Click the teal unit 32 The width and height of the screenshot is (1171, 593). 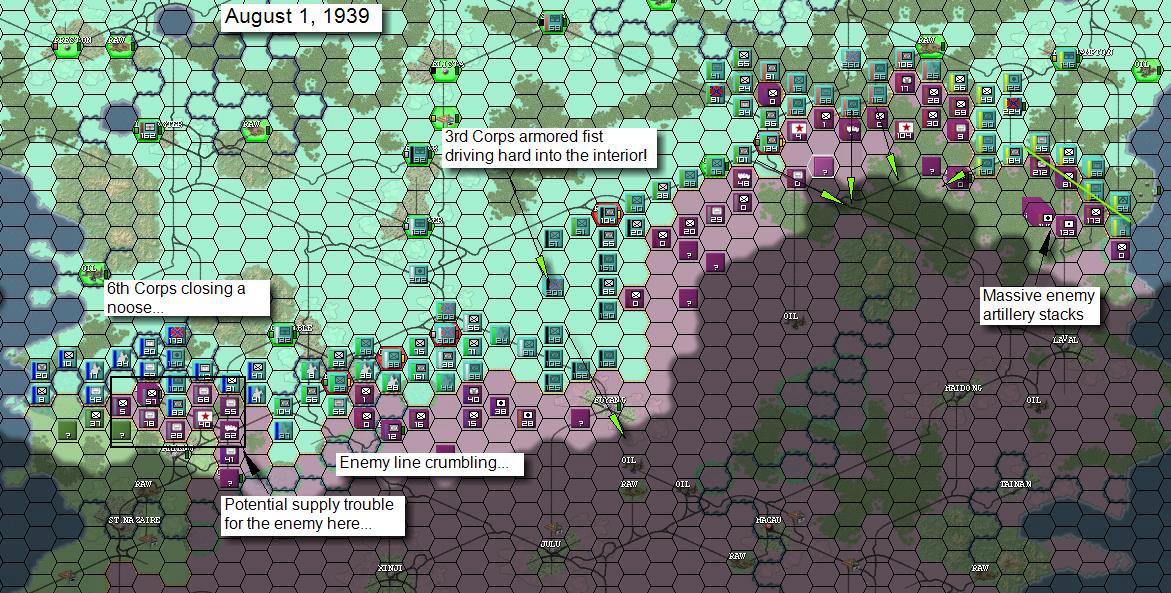[418, 155]
